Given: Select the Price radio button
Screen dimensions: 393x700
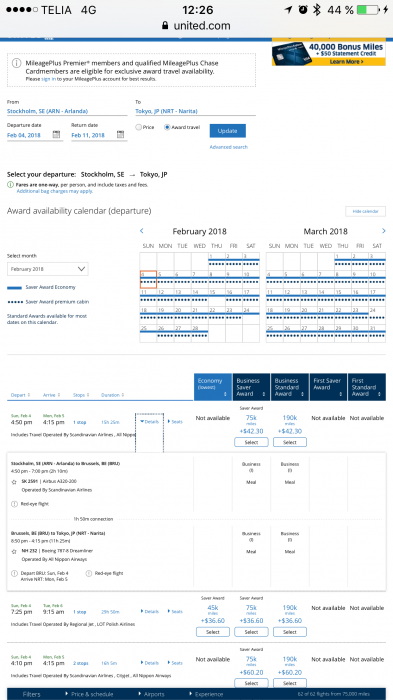Looking at the screenshot, I should pos(138,127).
